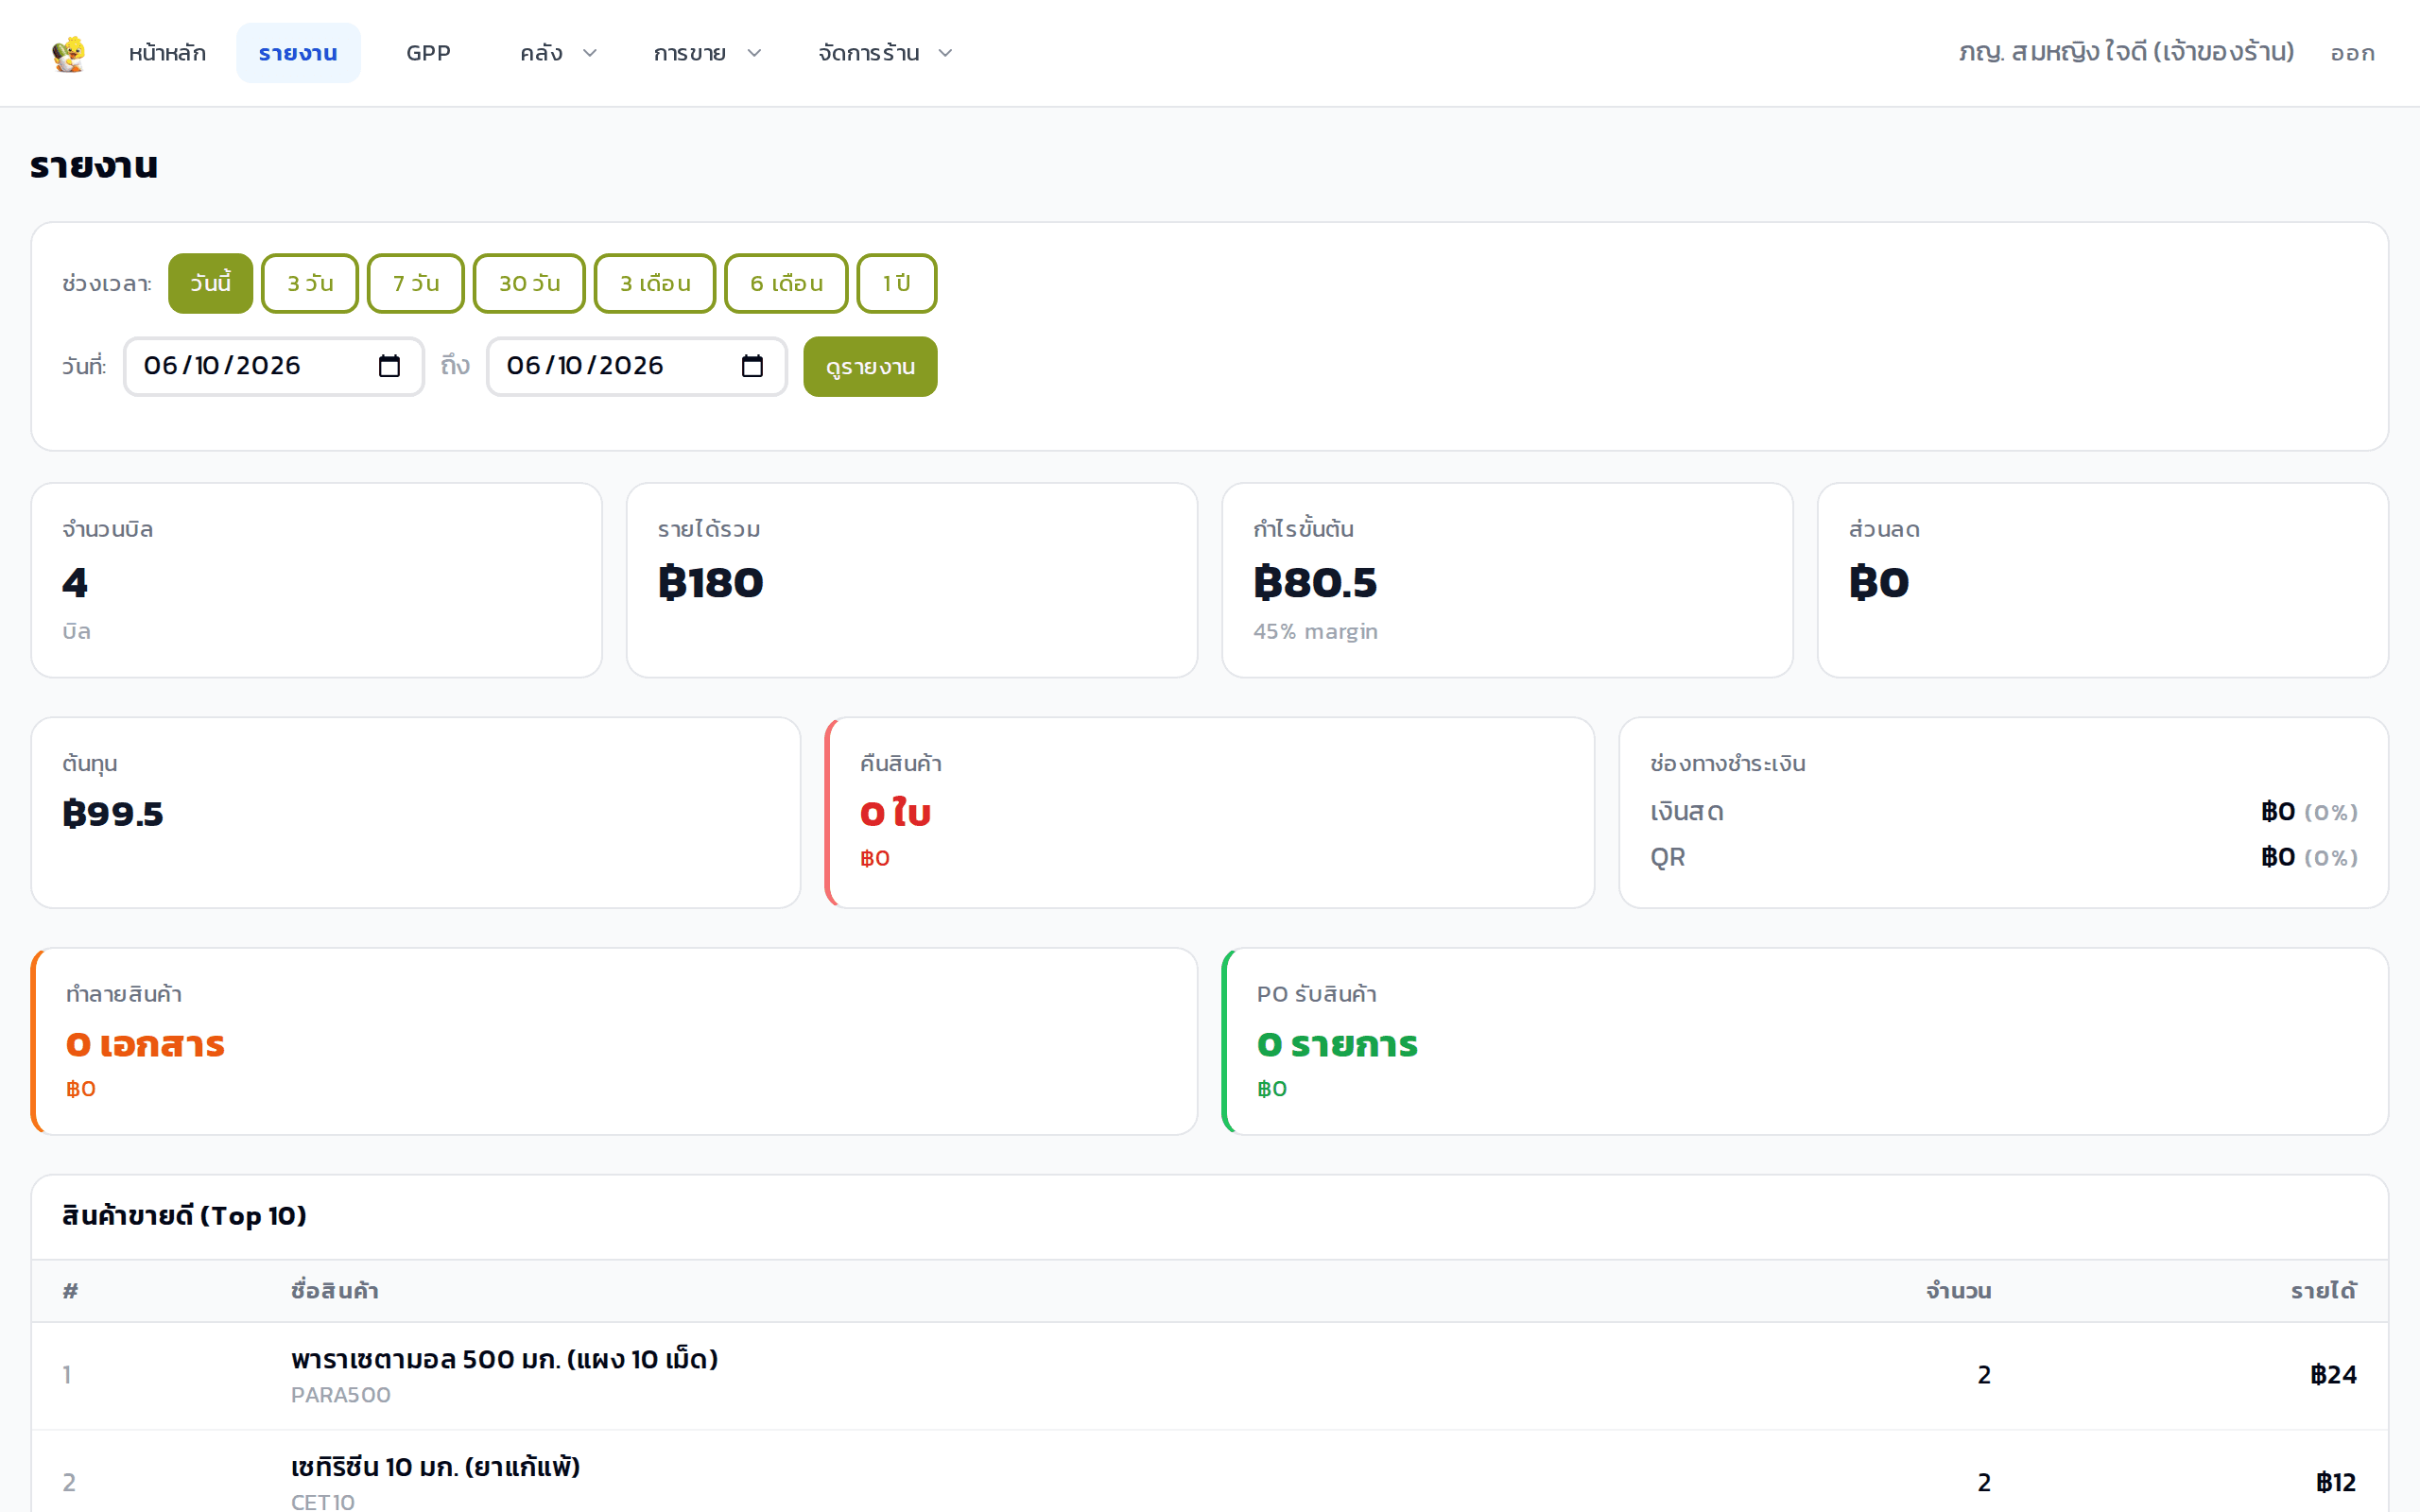Image resolution: width=2420 pixels, height=1512 pixels.
Task: Click the ทำลายสินค้า 0 เอกสาร value
Action: pyautogui.click(x=145, y=1044)
